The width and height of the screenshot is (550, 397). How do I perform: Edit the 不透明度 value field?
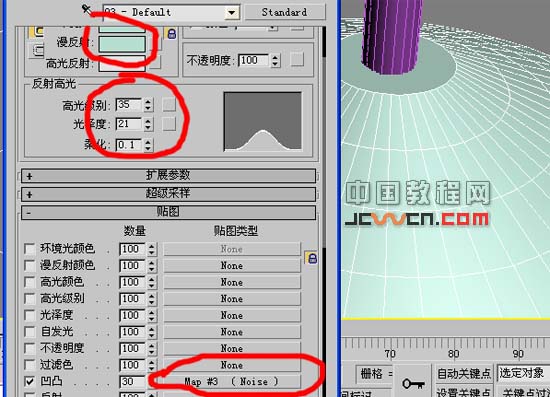[254, 60]
